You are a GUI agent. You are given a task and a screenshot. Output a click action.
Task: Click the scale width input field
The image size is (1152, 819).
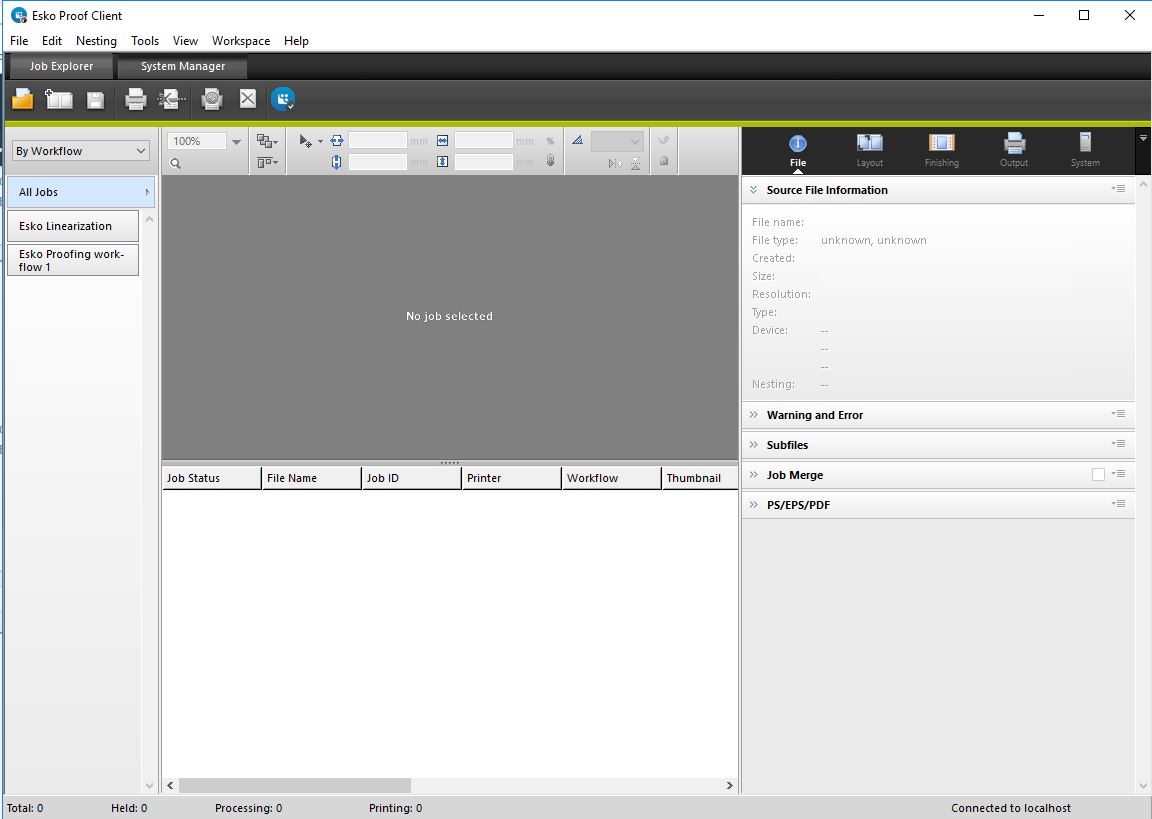coord(483,140)
